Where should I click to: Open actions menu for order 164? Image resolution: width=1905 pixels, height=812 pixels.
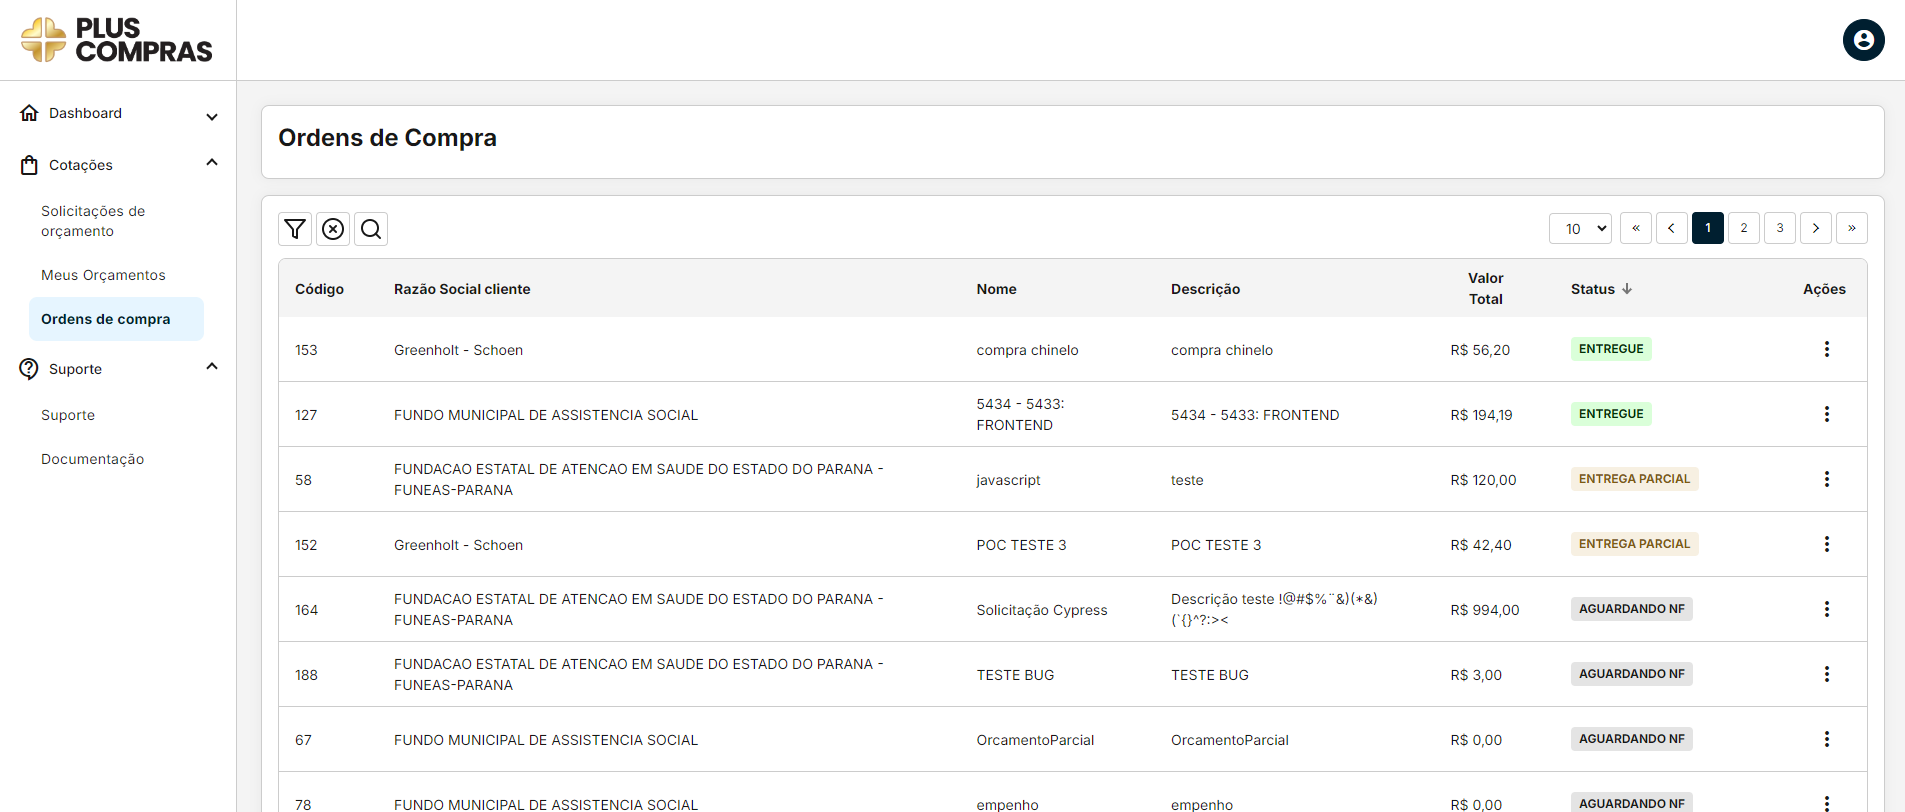point(1826,609)
